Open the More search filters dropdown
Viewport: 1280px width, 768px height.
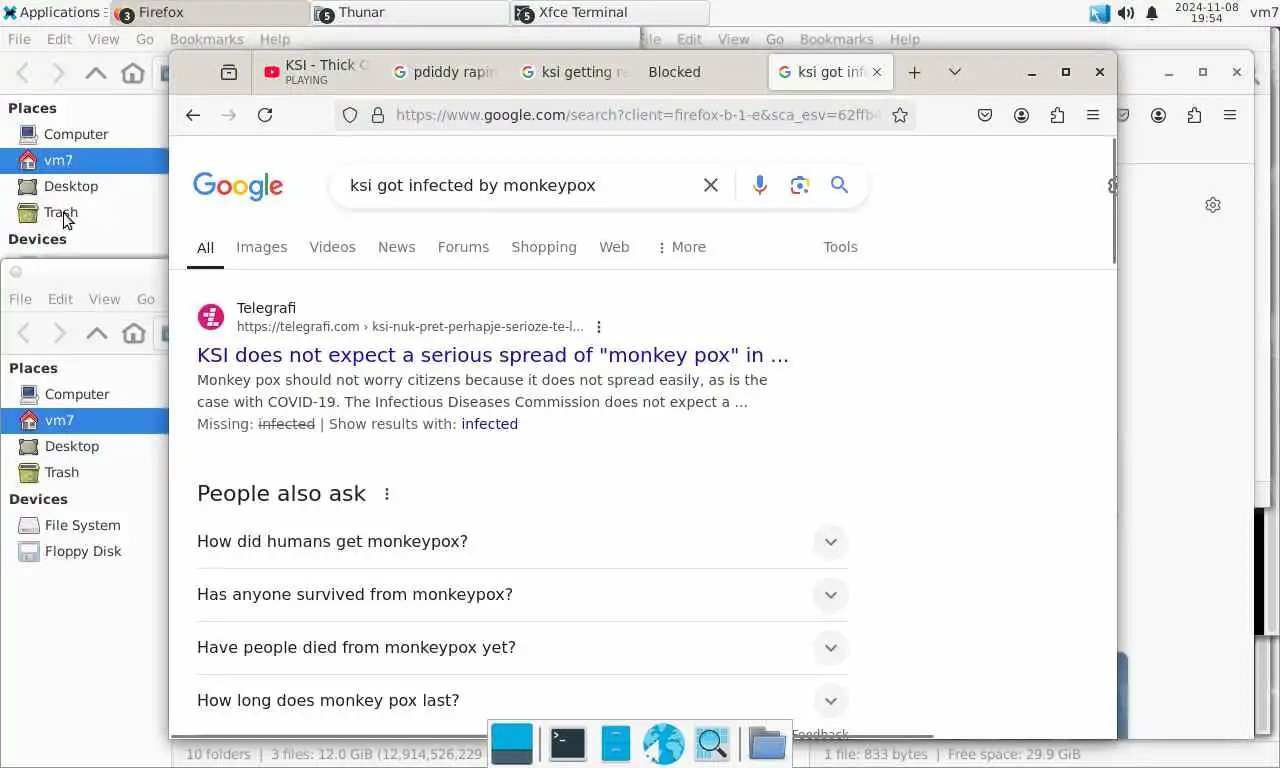(x=682, y=247)
